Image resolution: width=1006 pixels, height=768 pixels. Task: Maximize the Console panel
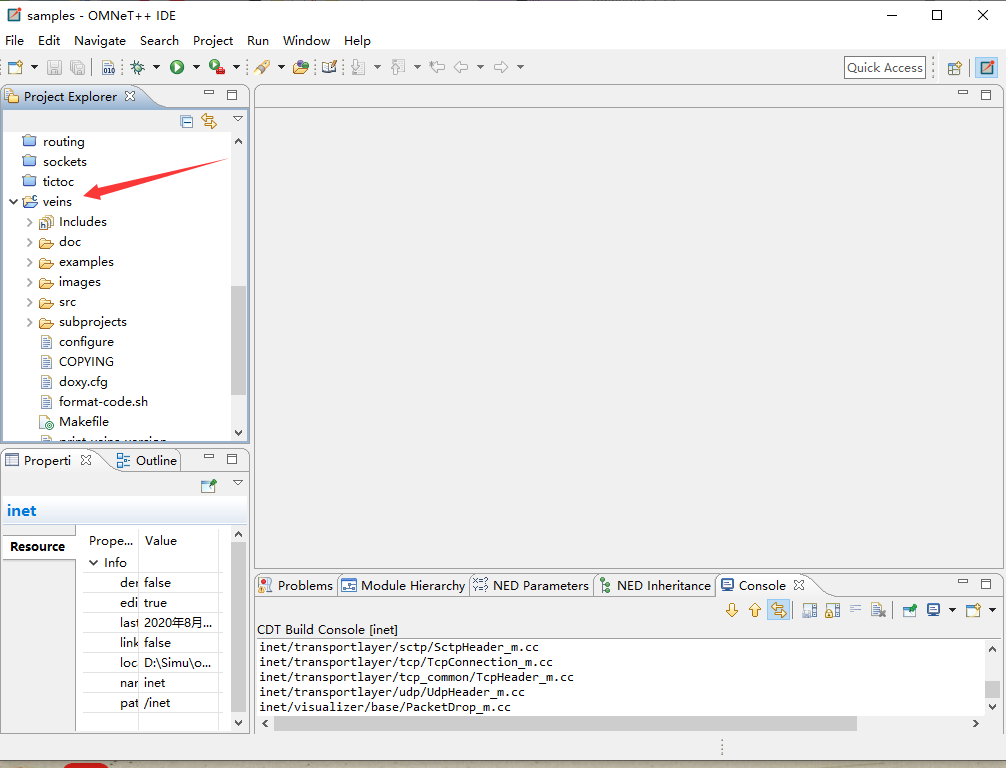click(x=986, y=584)
